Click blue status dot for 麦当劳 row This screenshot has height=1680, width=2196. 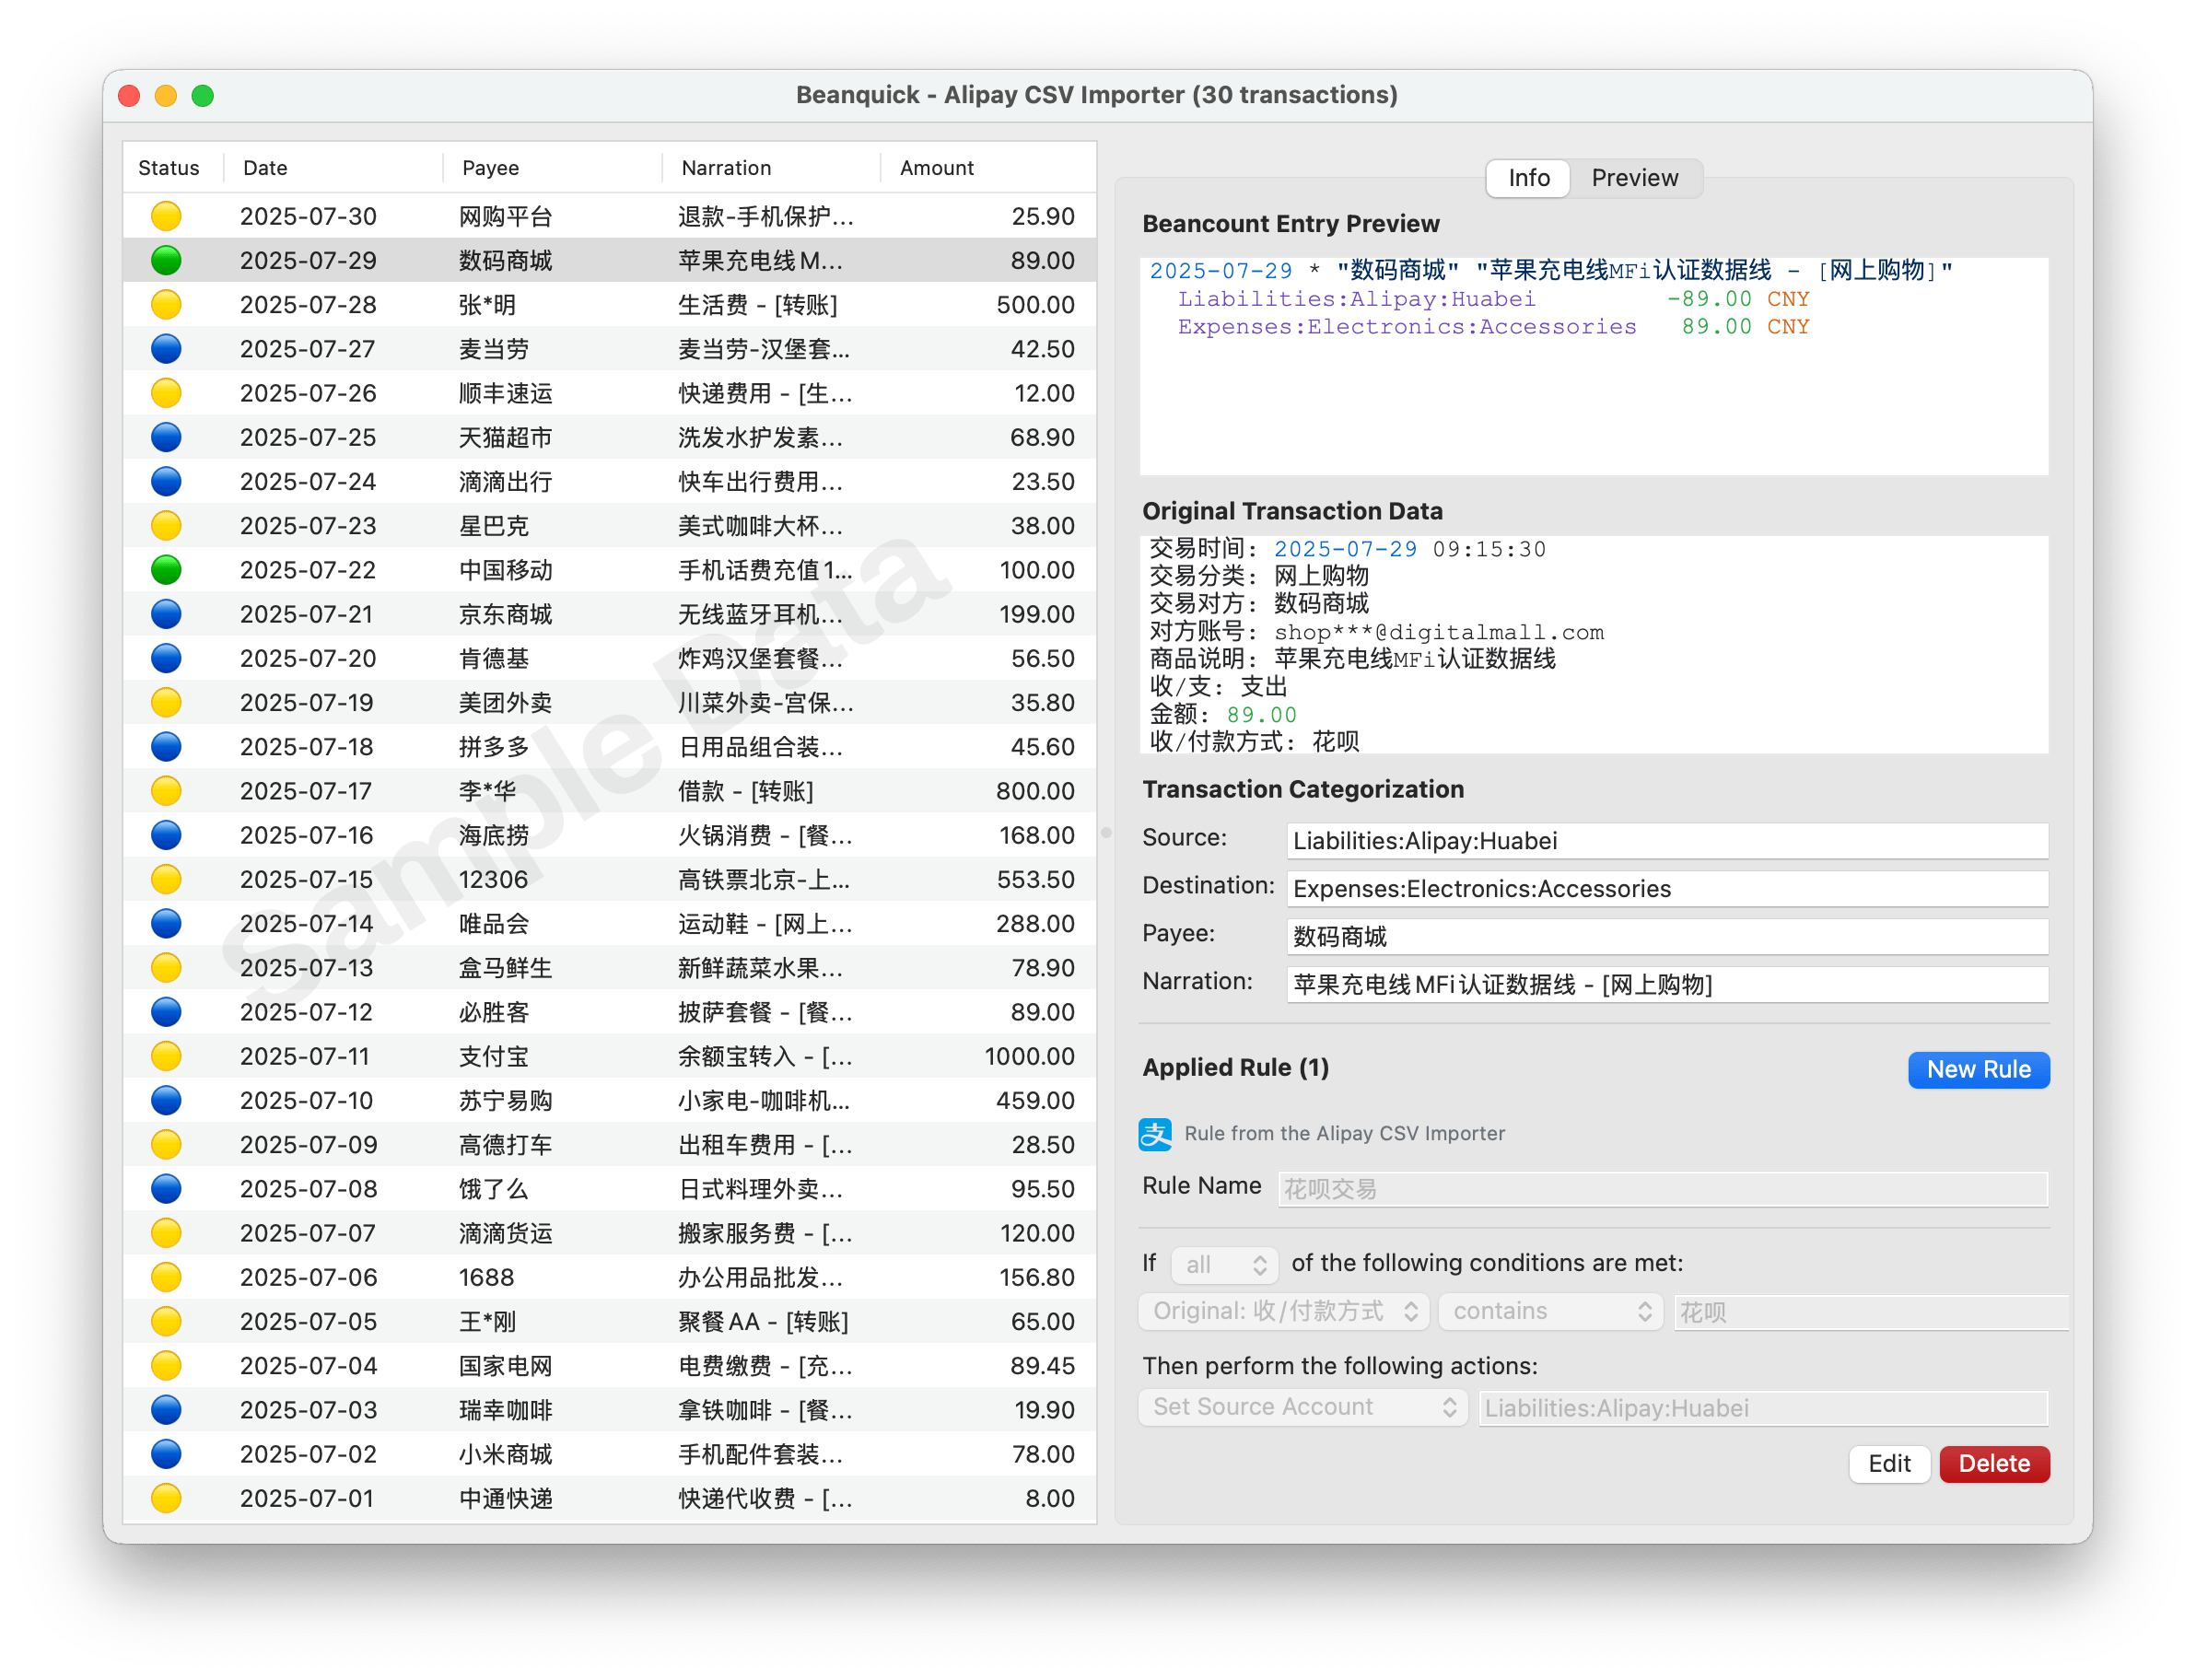pyautogui.click(x=166, y=349)
